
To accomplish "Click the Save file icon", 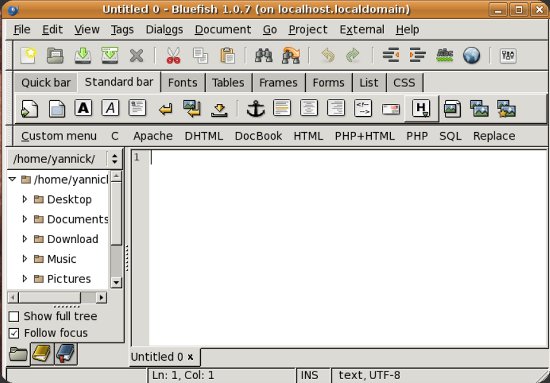I will click(83, 55).
